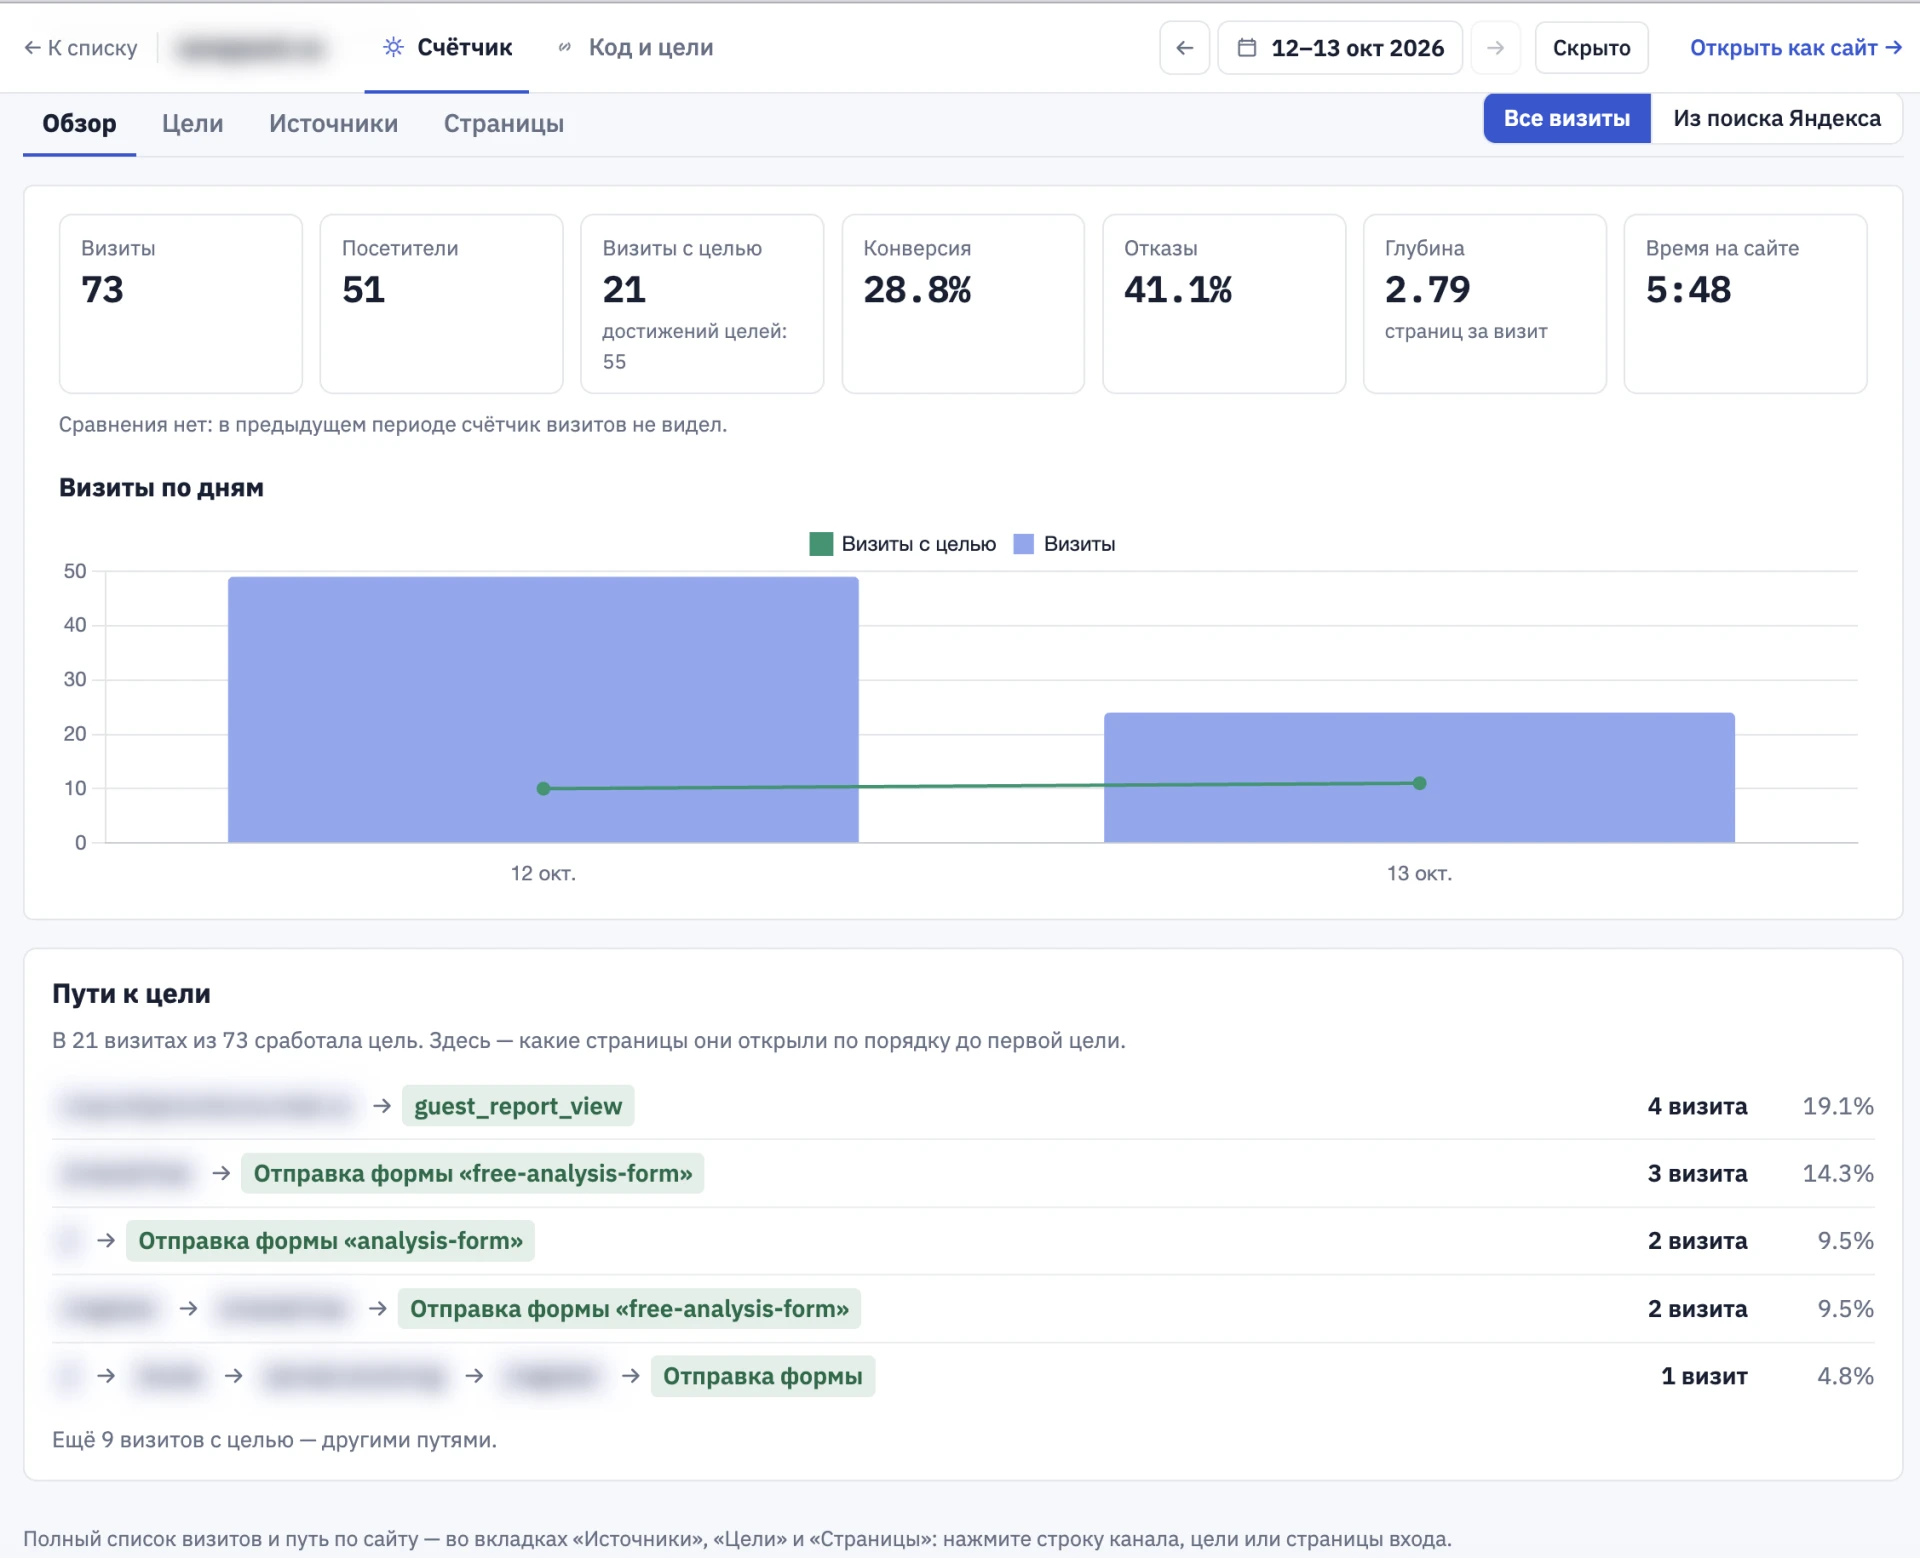The image size is (1920, 1558).
Task: Click the '3 визита' free-analysis-form goal tag
Action: point(473,1173)
